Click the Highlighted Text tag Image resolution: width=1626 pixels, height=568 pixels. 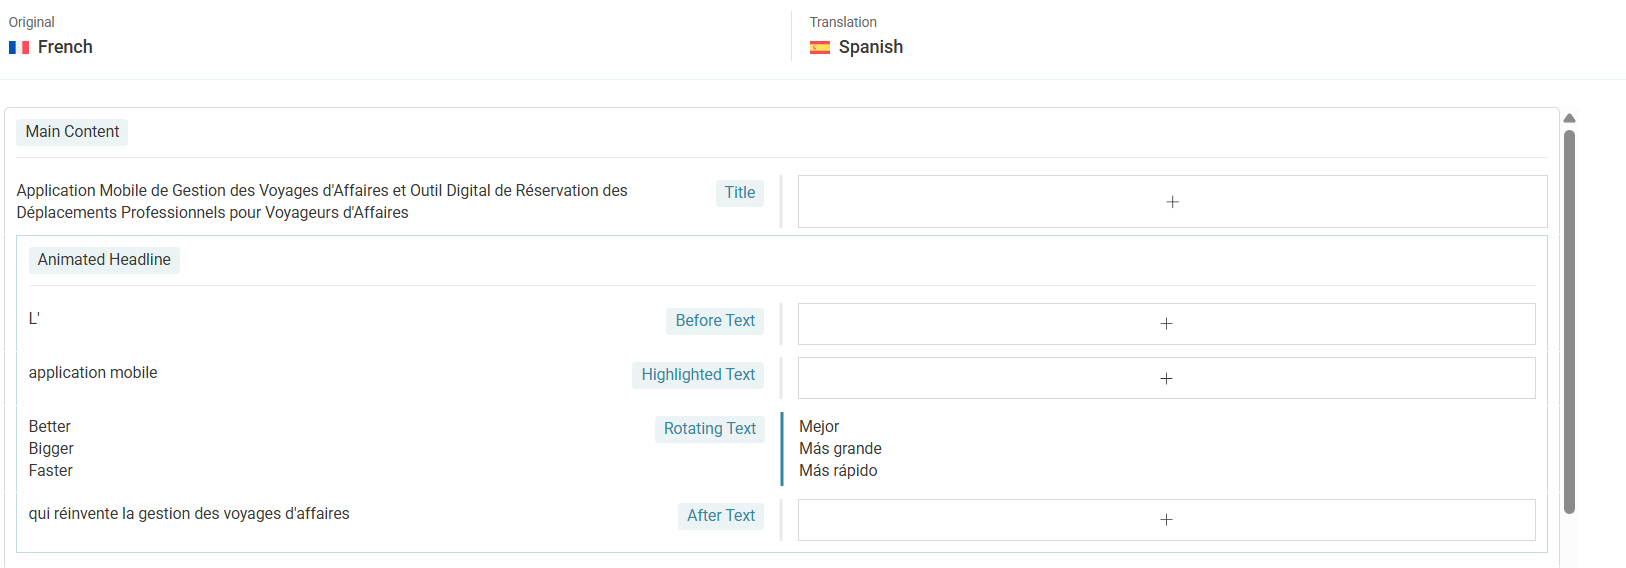697,375
